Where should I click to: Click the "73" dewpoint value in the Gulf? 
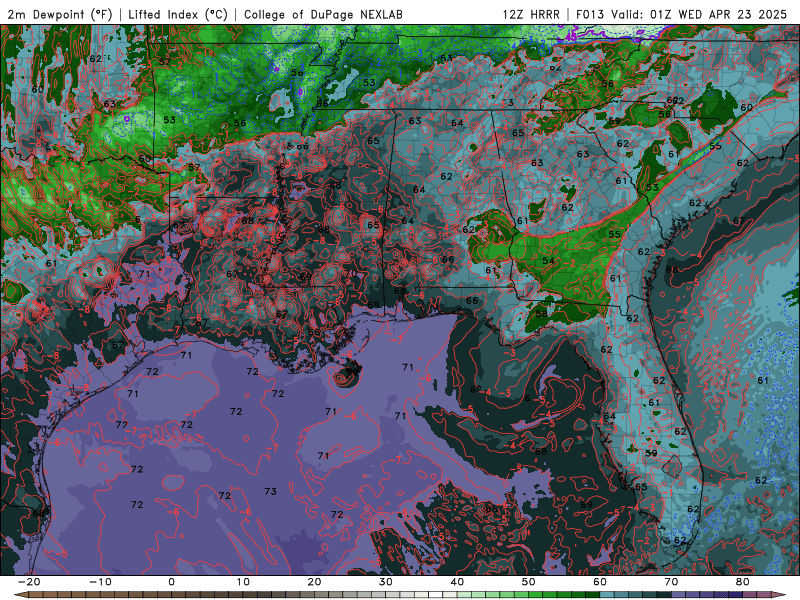pyautogui.click(x=270, y=491)
